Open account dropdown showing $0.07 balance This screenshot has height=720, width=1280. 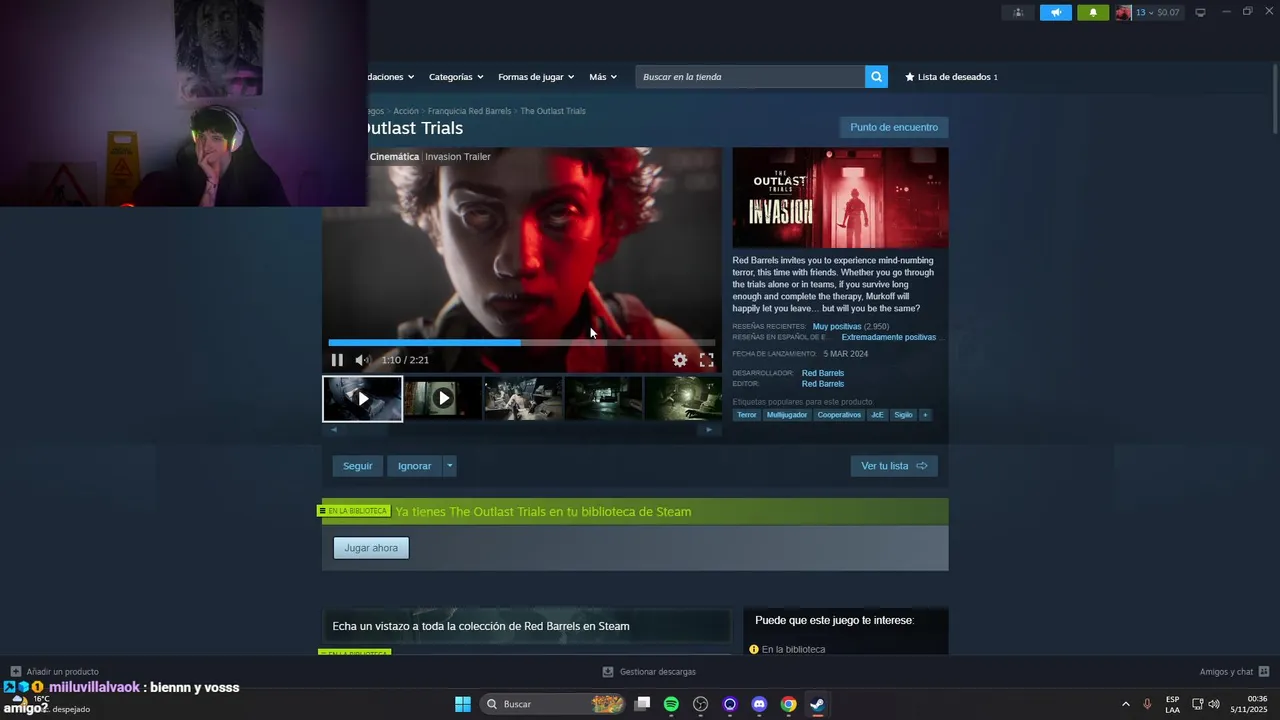(x=1158, y=13)
